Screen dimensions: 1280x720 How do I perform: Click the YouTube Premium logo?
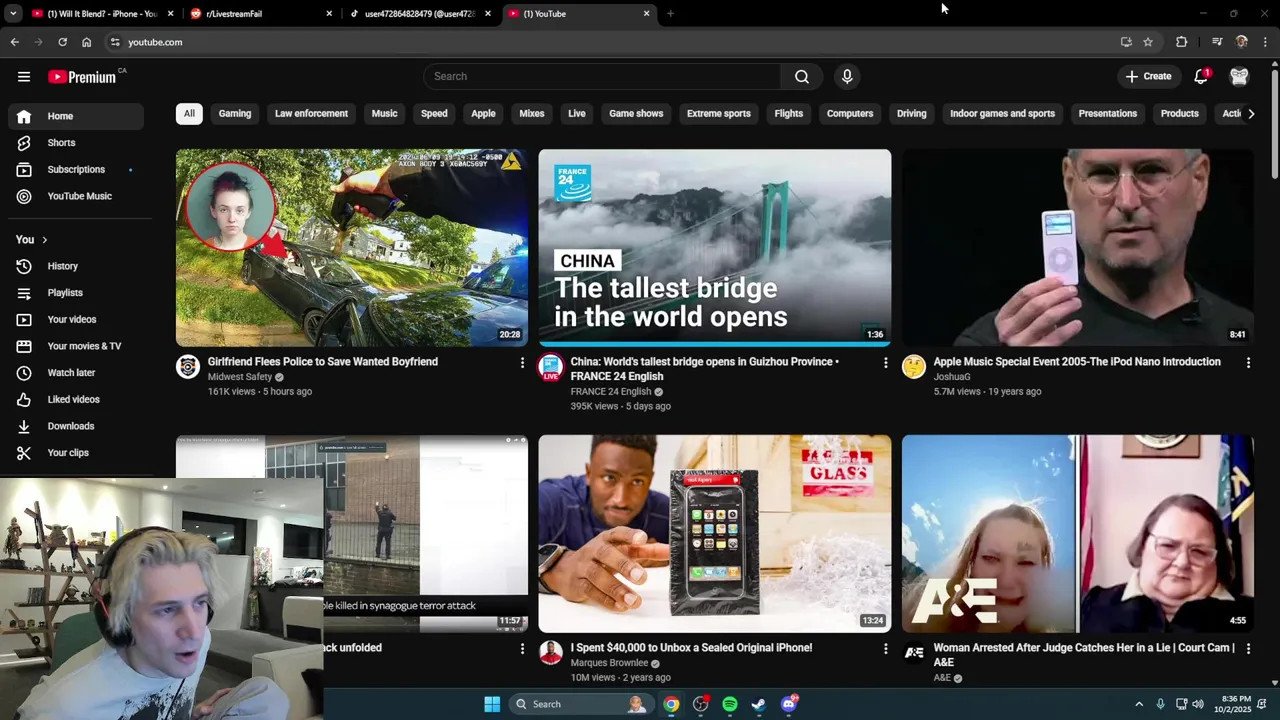(82, 77)
